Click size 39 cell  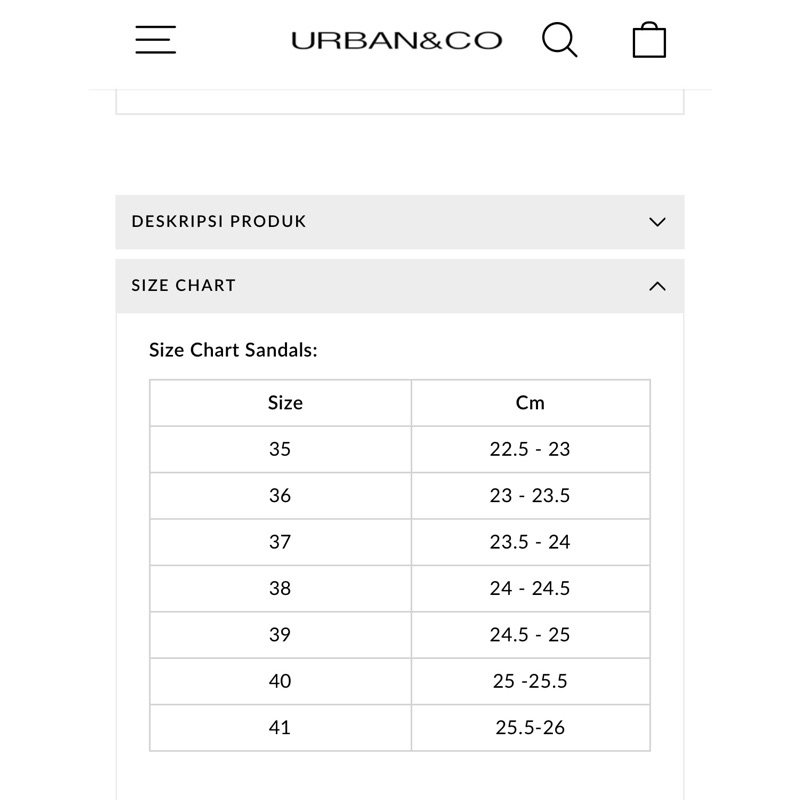pos(280,635)
